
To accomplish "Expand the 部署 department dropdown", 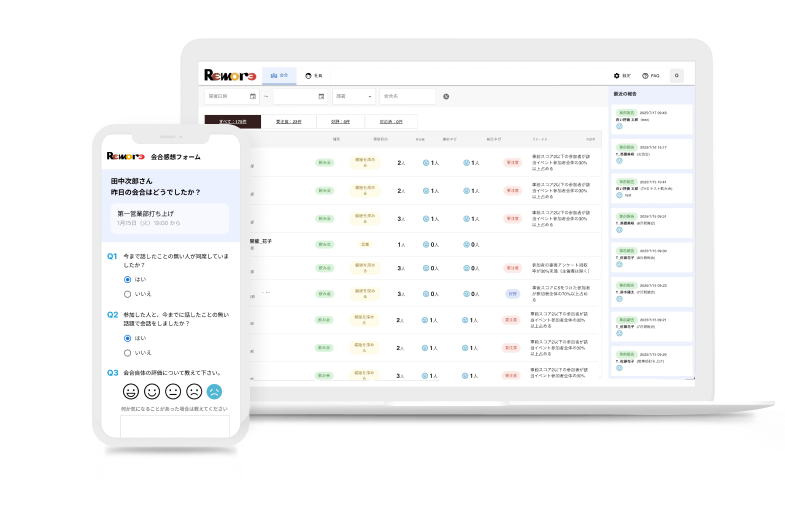I will tap(353, 97).
